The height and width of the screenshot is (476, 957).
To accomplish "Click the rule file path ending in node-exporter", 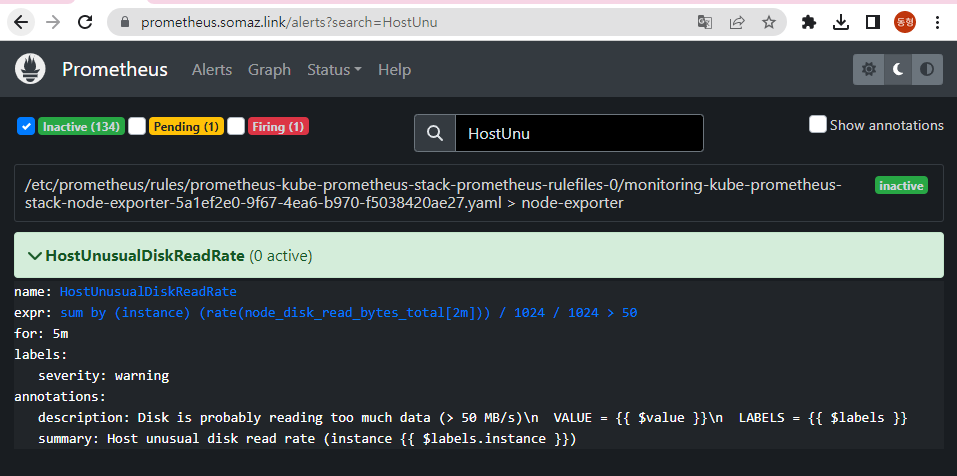I will tap(433, 193).
